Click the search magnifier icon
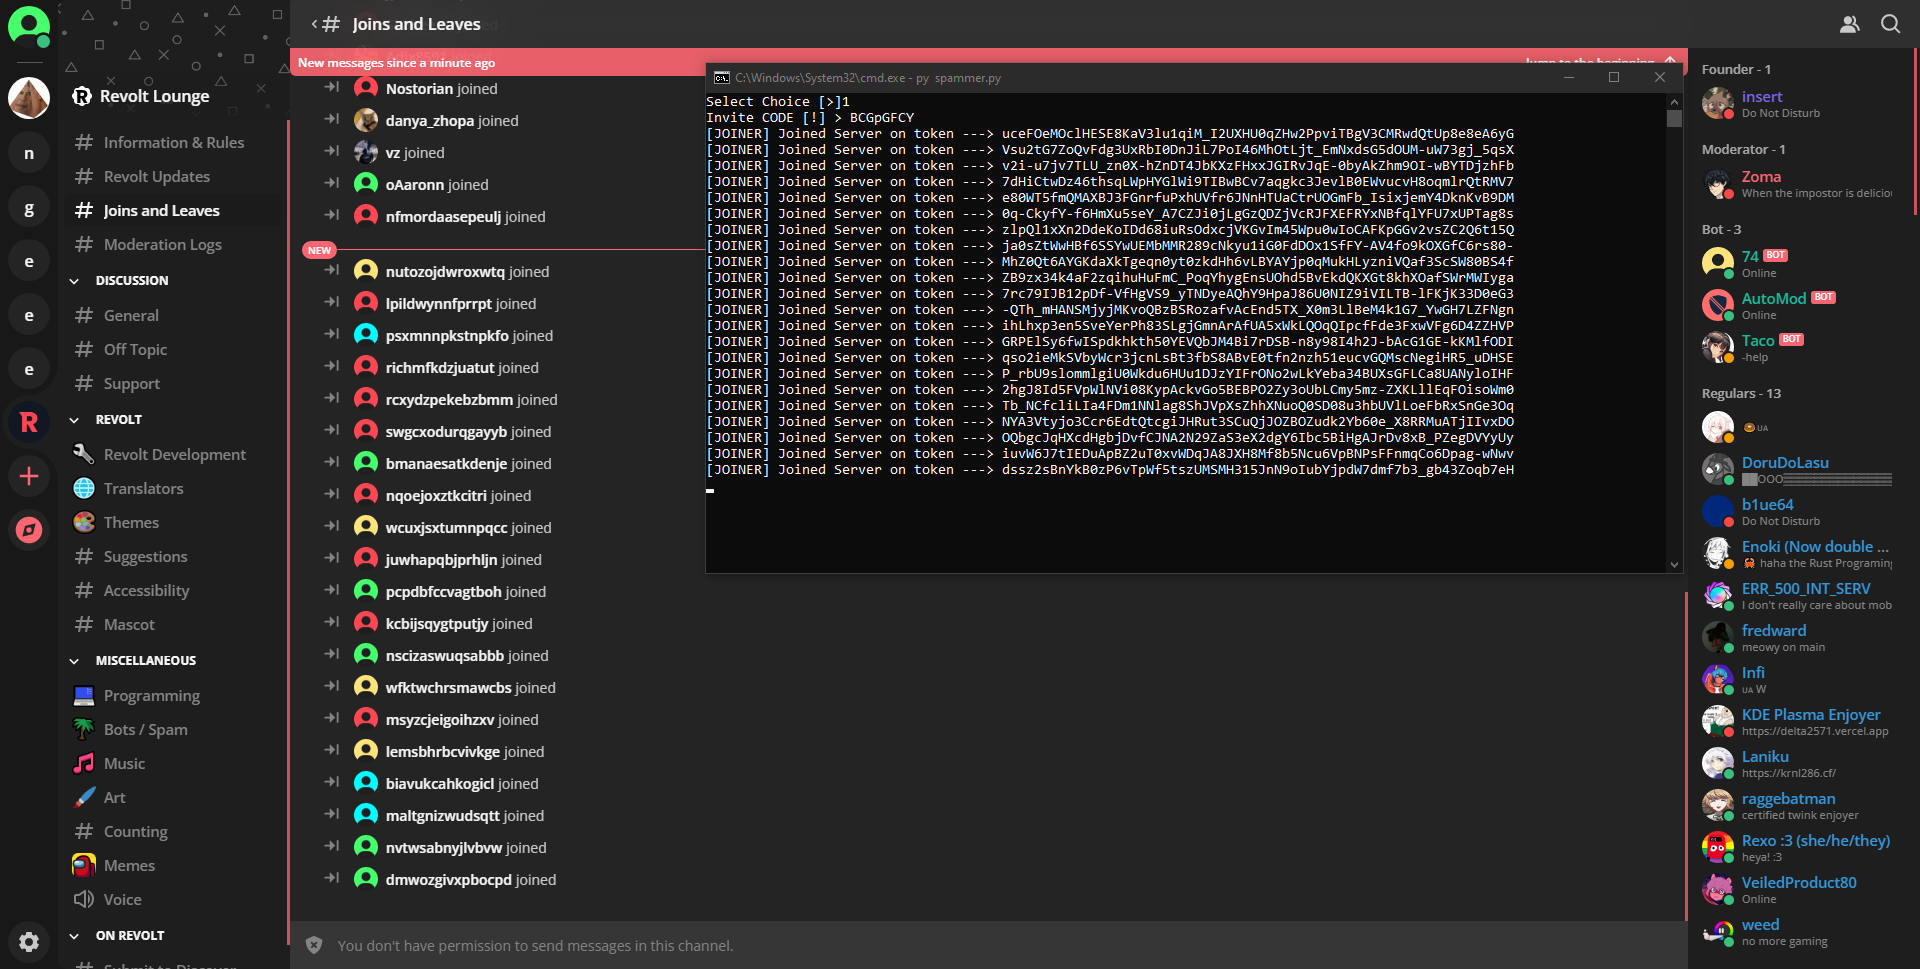The height and width of the screenshot is (969, 1920). pos(1890,23)
